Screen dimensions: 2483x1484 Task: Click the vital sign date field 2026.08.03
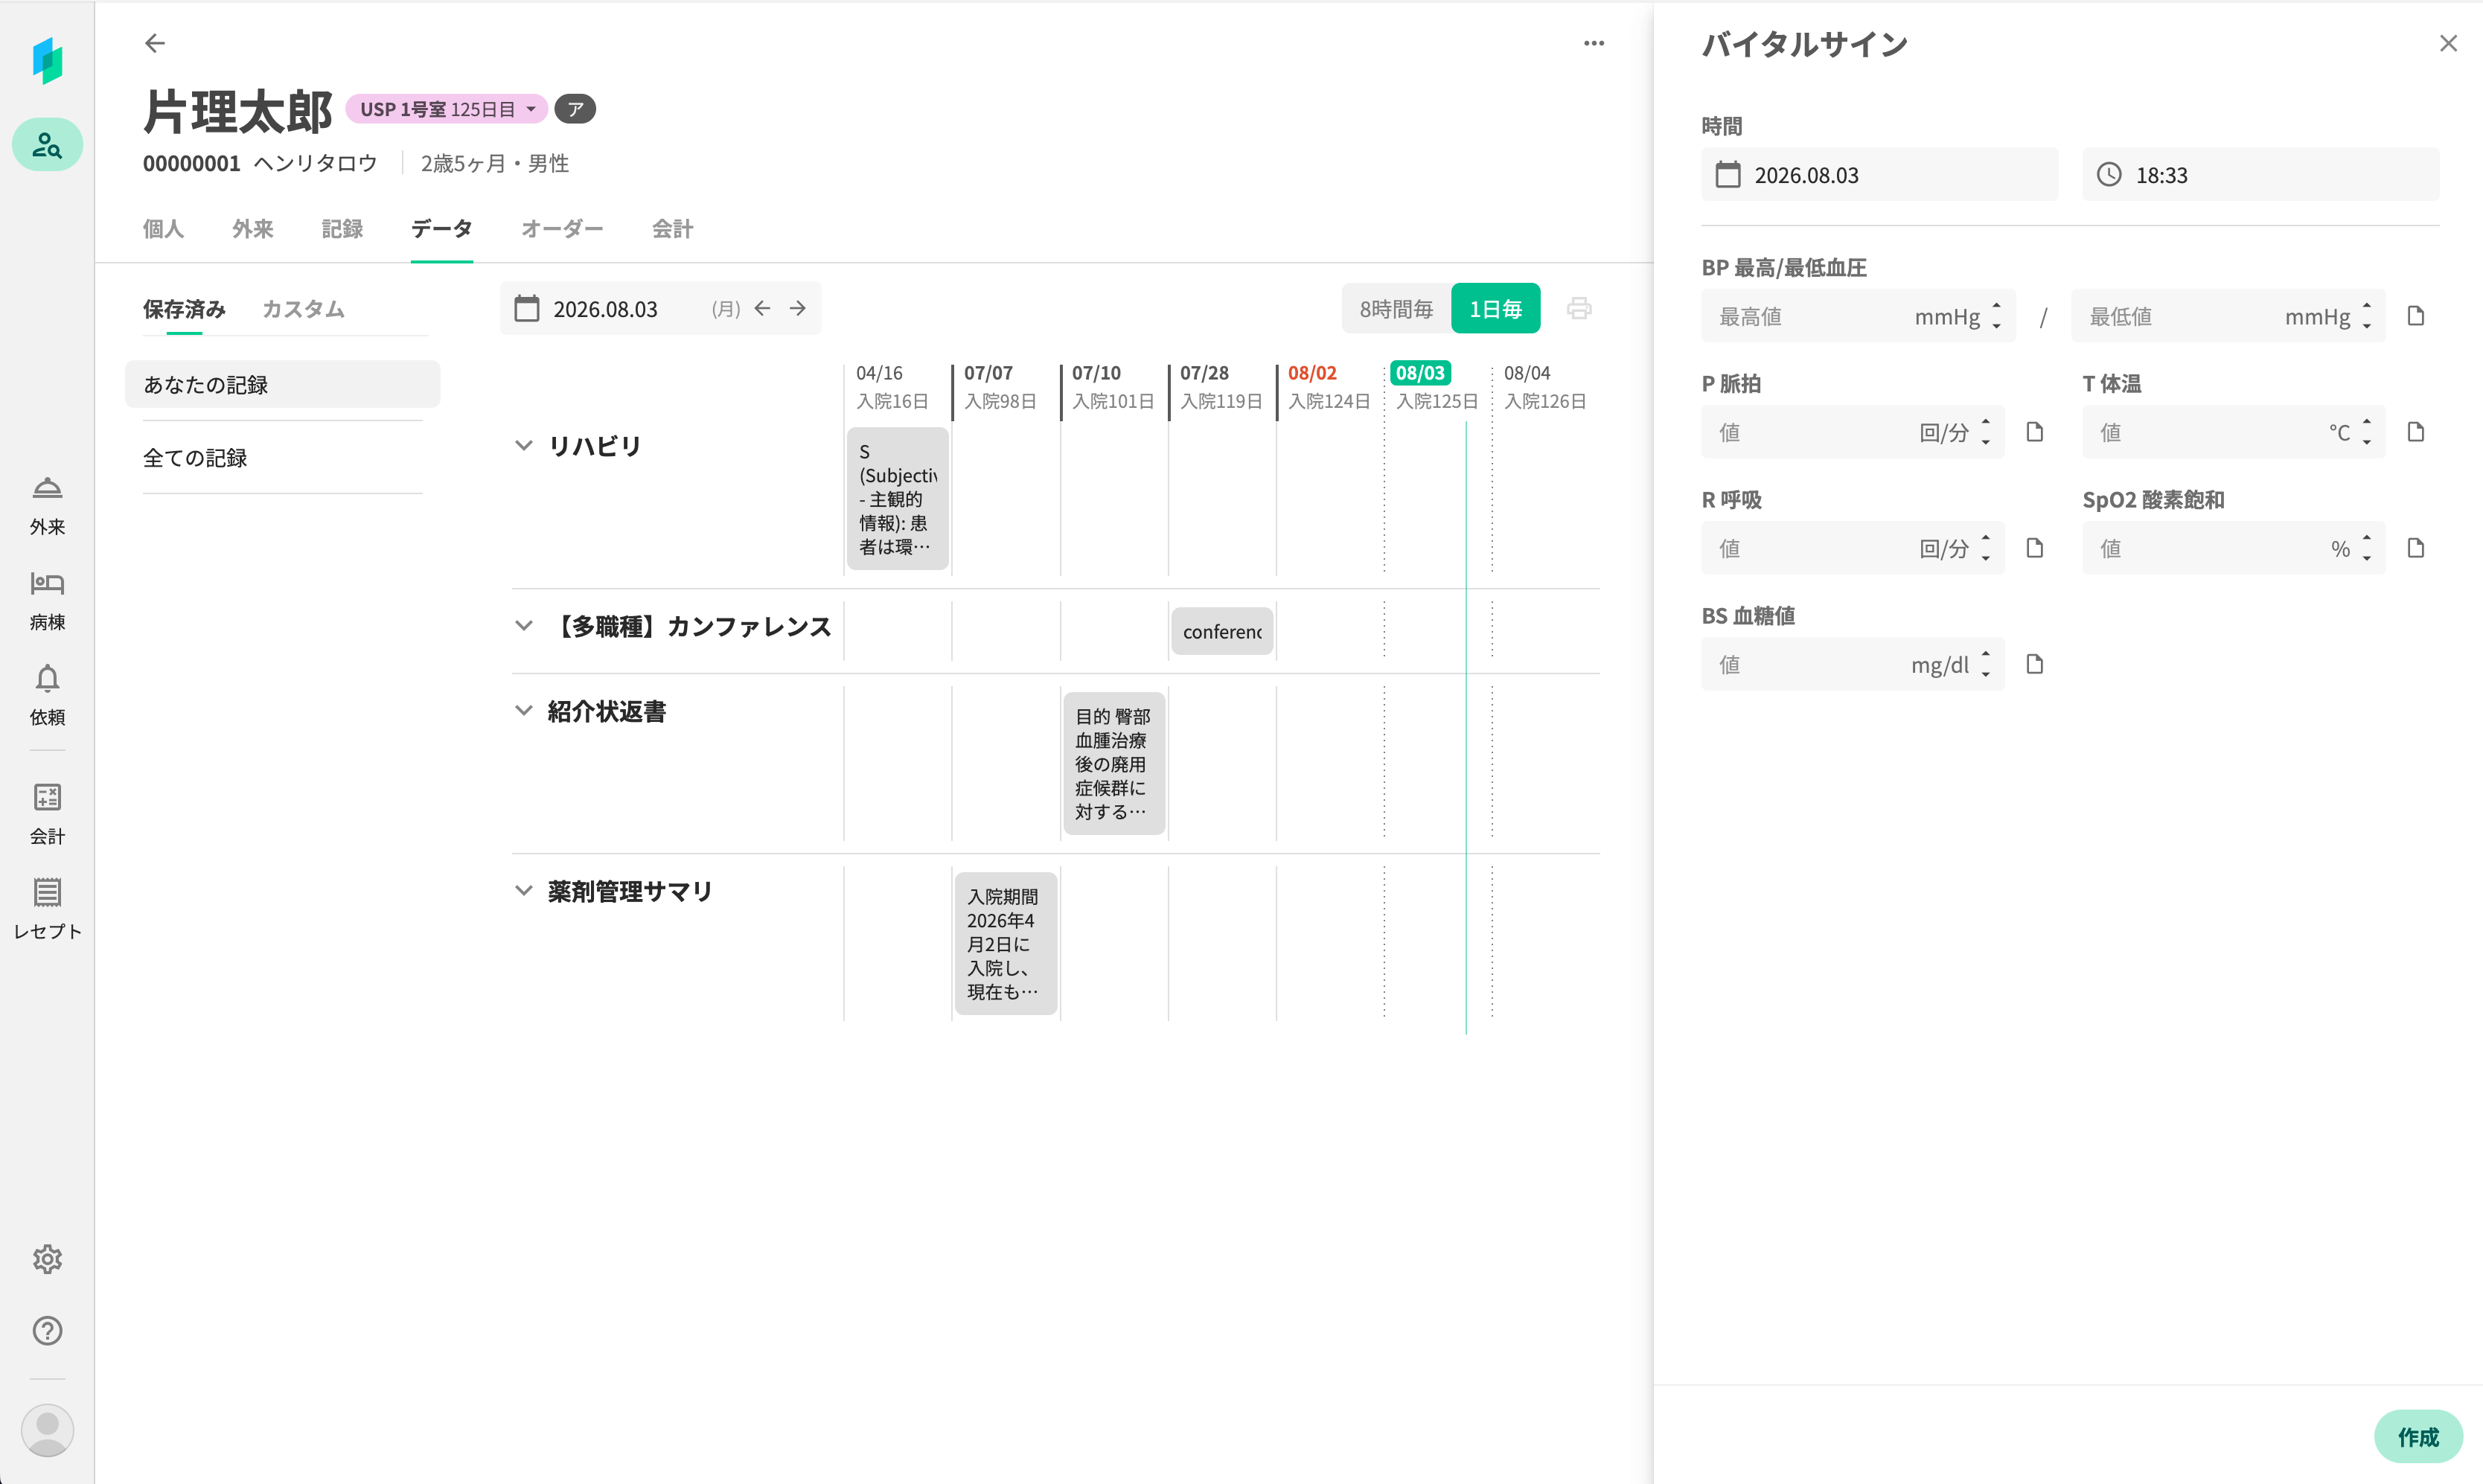[x=1880, y=174]
